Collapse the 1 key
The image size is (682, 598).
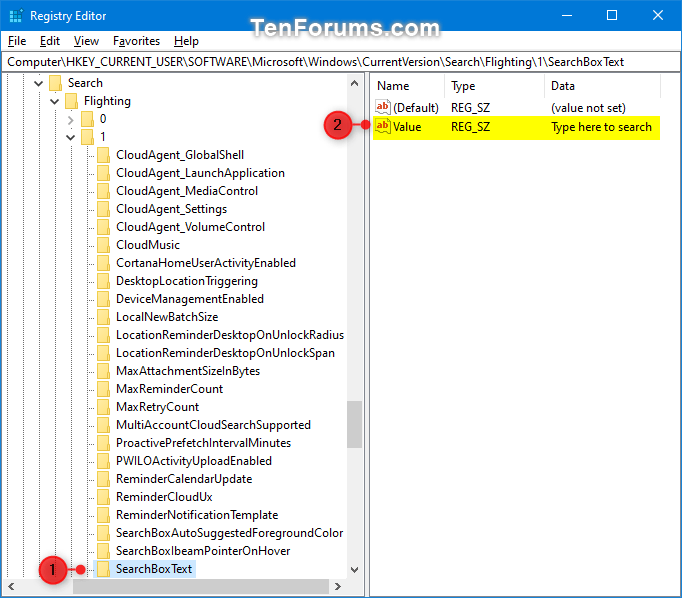point(70,137)
